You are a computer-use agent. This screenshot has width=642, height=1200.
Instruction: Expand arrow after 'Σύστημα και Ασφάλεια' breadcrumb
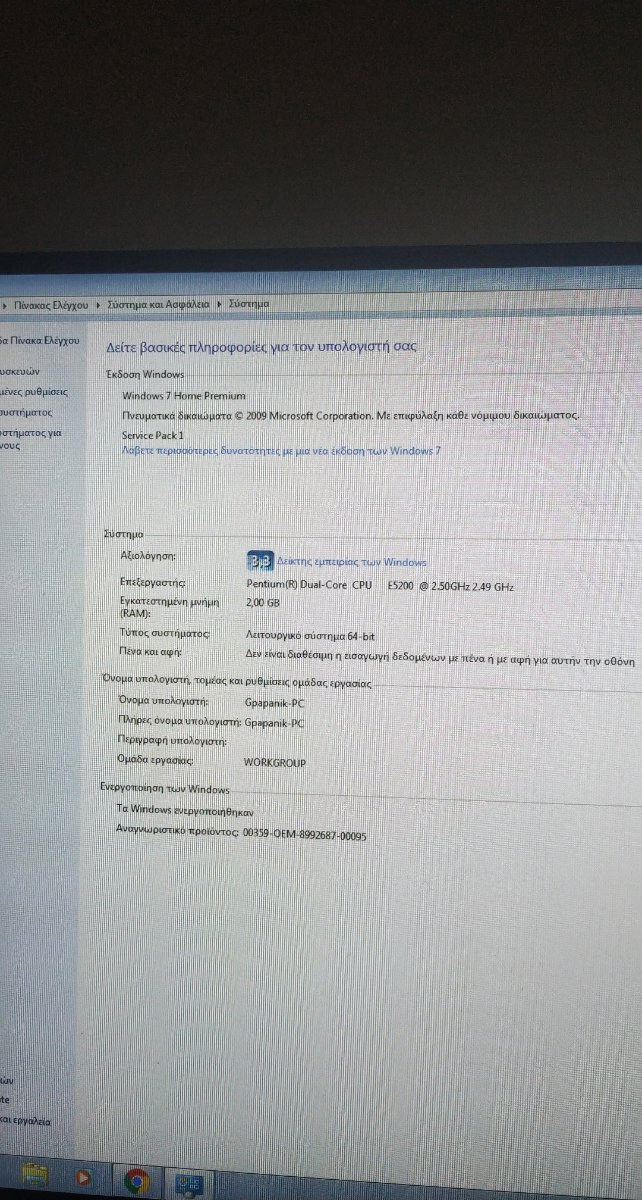click(x=219, y=303)
